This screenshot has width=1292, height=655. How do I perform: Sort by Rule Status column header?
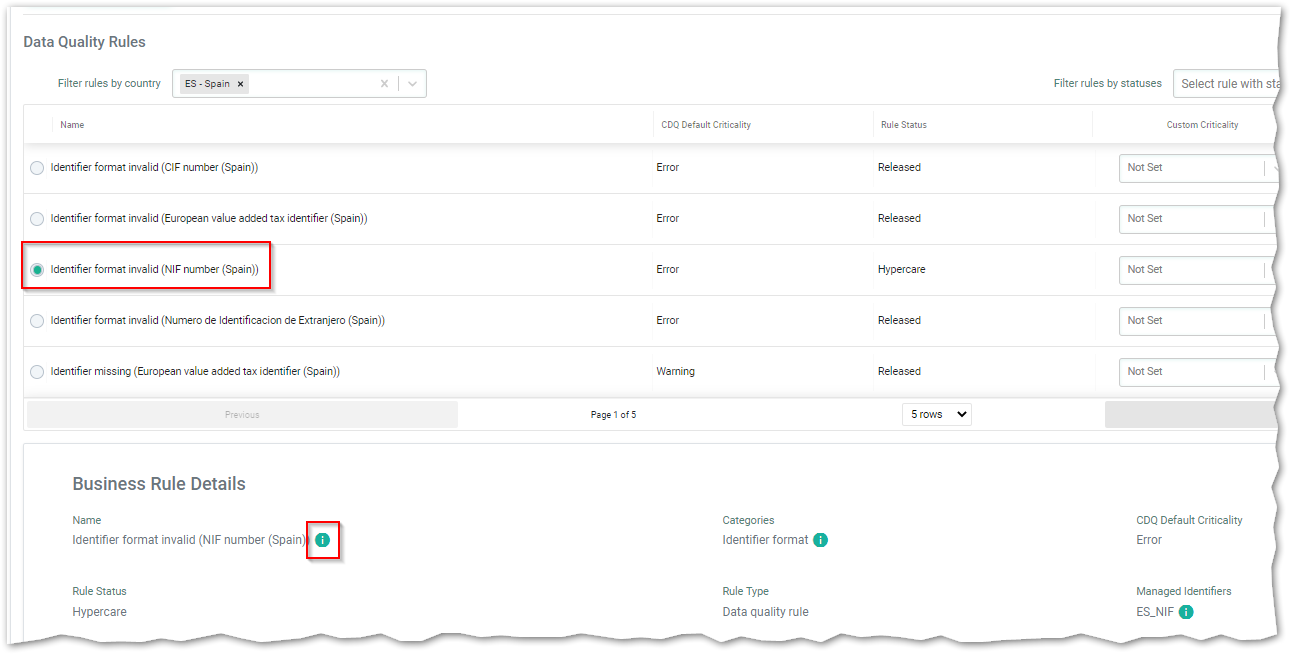point(903,125)
